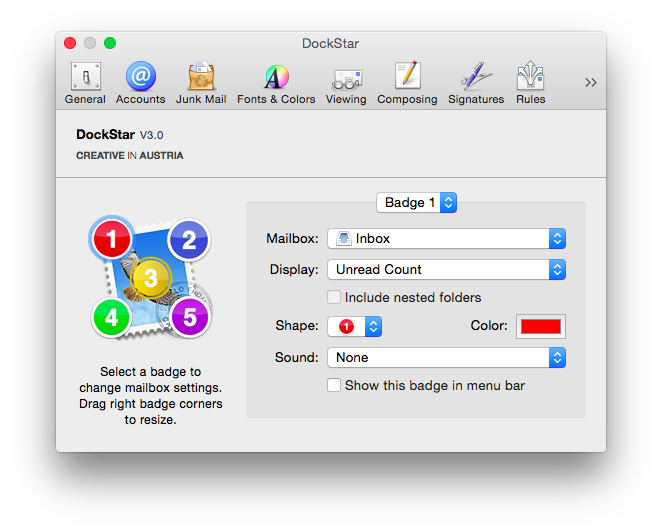The width and height of the screenshot is (662, 532).
Task: Enable Include nested folders checkbox
Action: [334, 297]
